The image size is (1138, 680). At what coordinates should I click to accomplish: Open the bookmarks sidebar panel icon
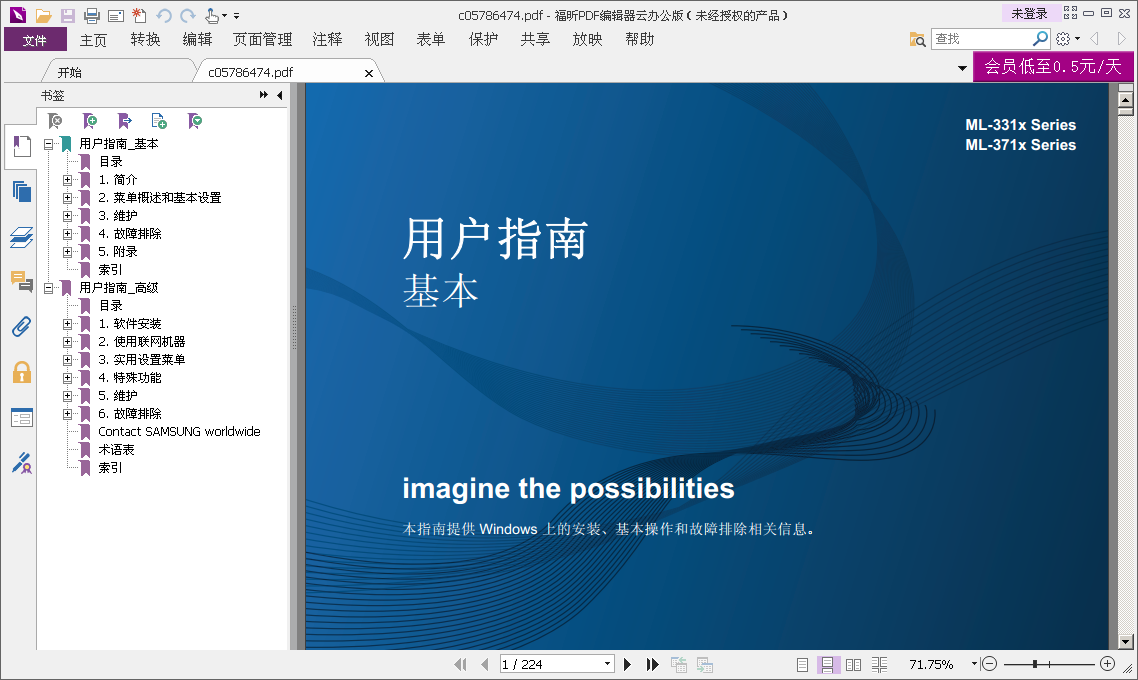21,147
